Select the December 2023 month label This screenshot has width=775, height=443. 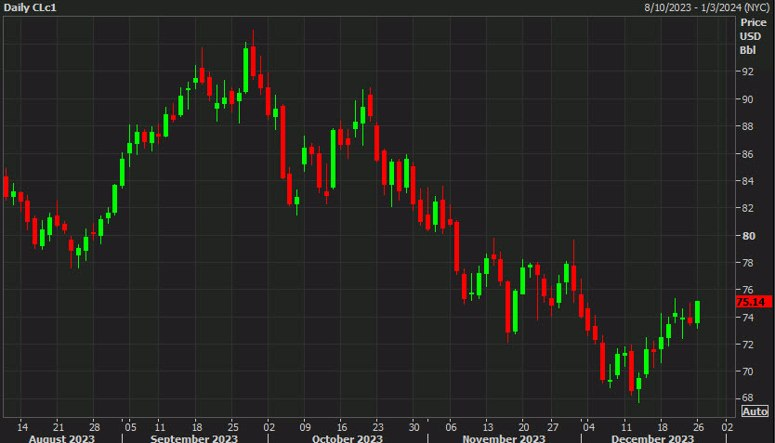(652, 438)
